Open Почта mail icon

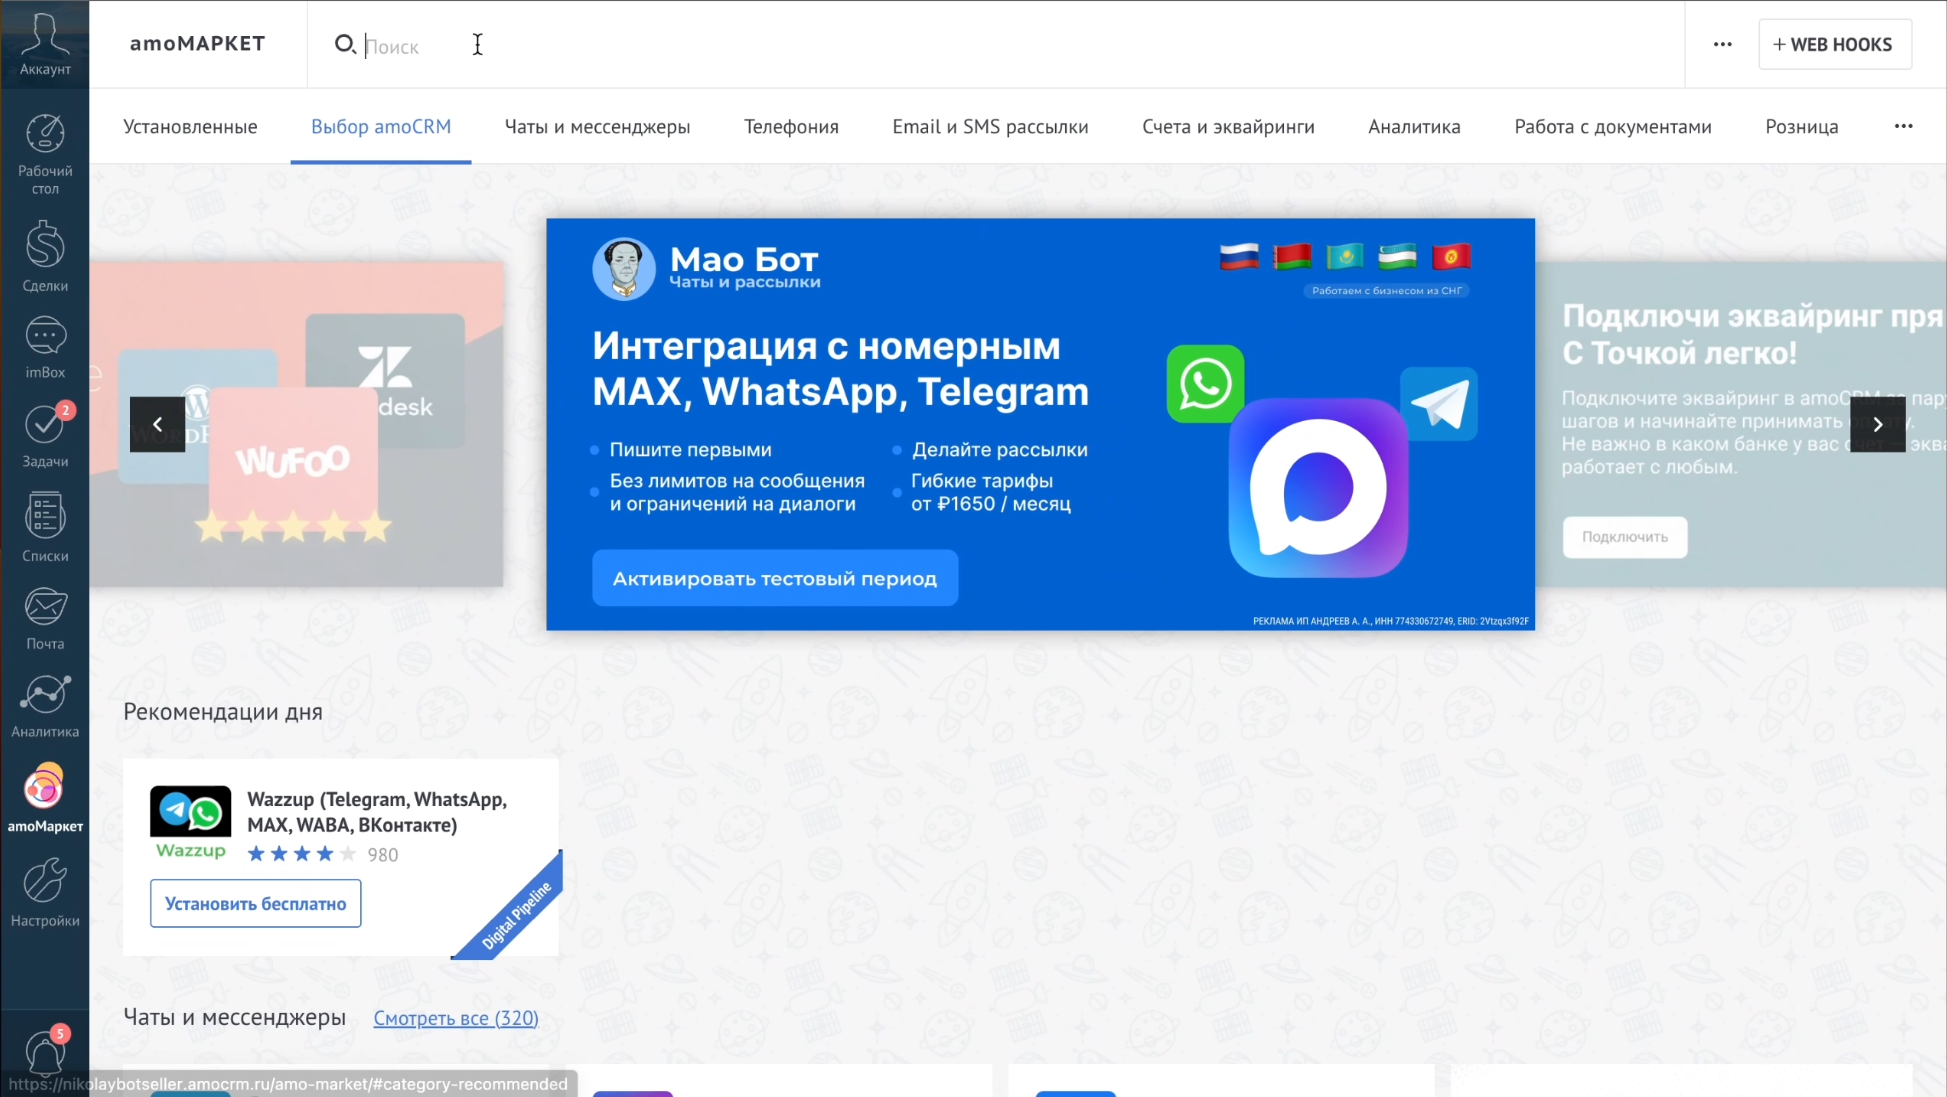pos(45,617)
